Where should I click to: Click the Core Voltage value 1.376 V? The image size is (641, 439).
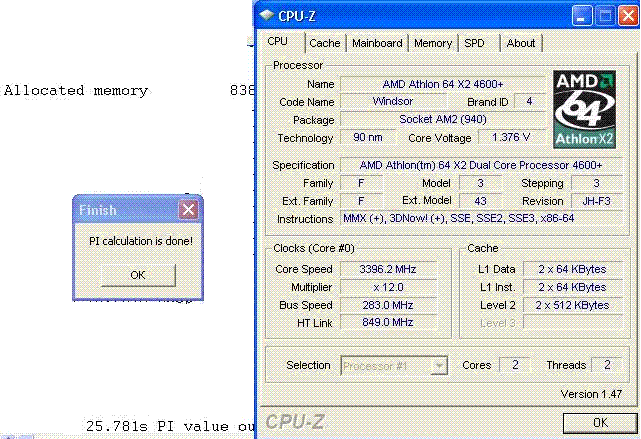pos(511,137)
